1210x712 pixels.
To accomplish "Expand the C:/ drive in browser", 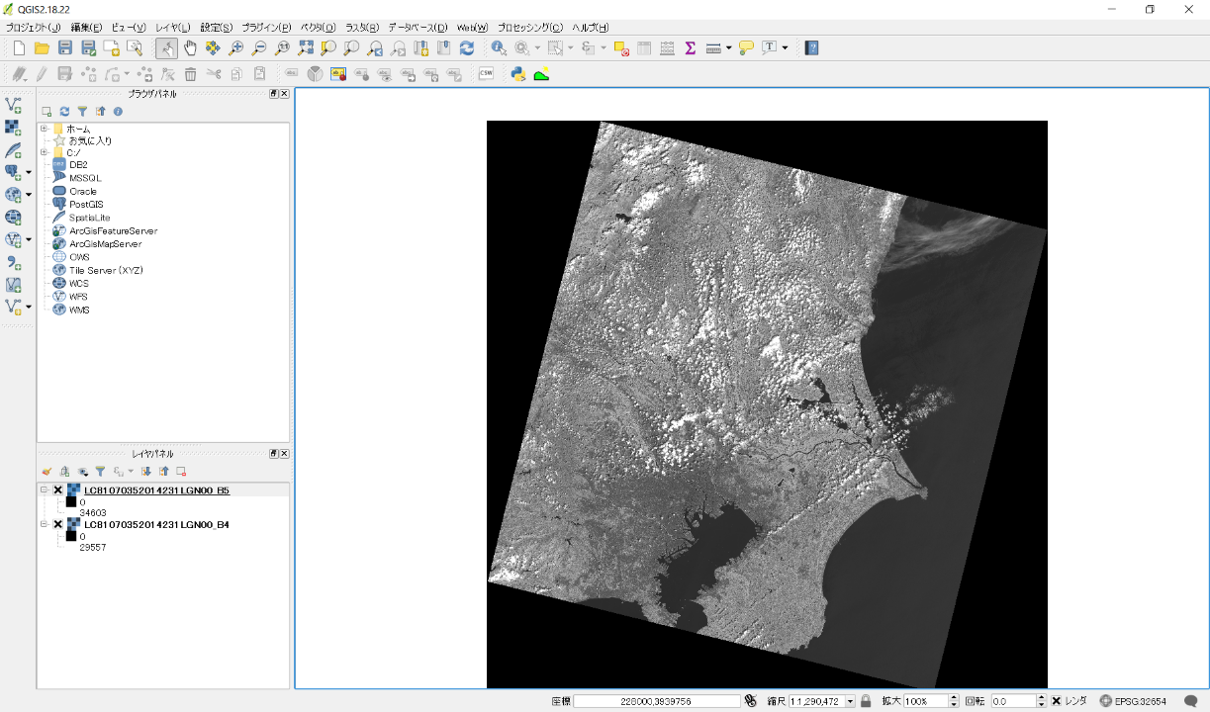I will [x=44, y=153].
